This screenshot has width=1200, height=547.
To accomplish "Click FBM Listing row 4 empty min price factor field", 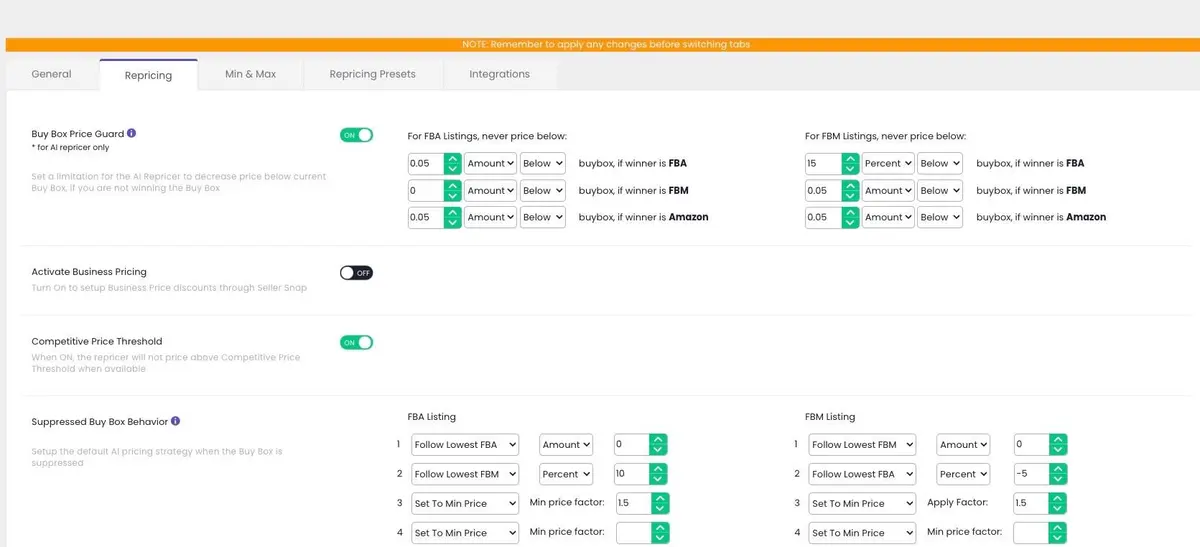I will click(x=1031, y=533).
